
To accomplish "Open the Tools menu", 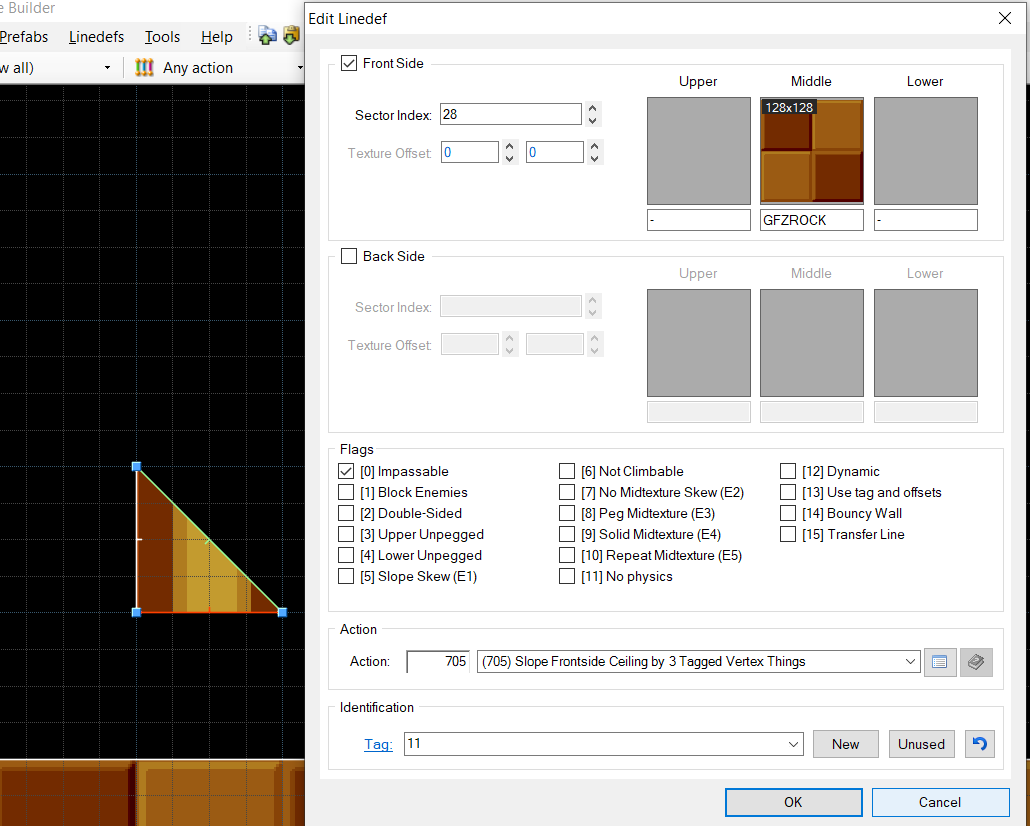I will [162, 37].
